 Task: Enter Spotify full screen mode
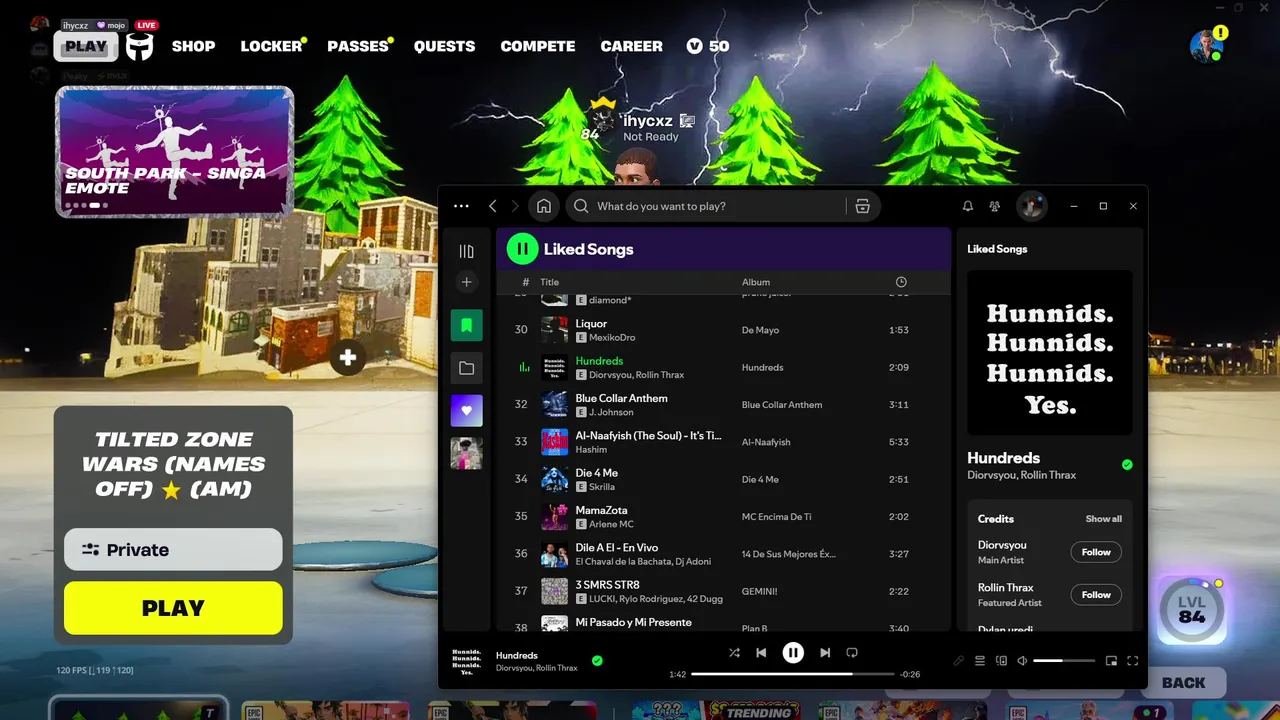[x=1133, y=661]
